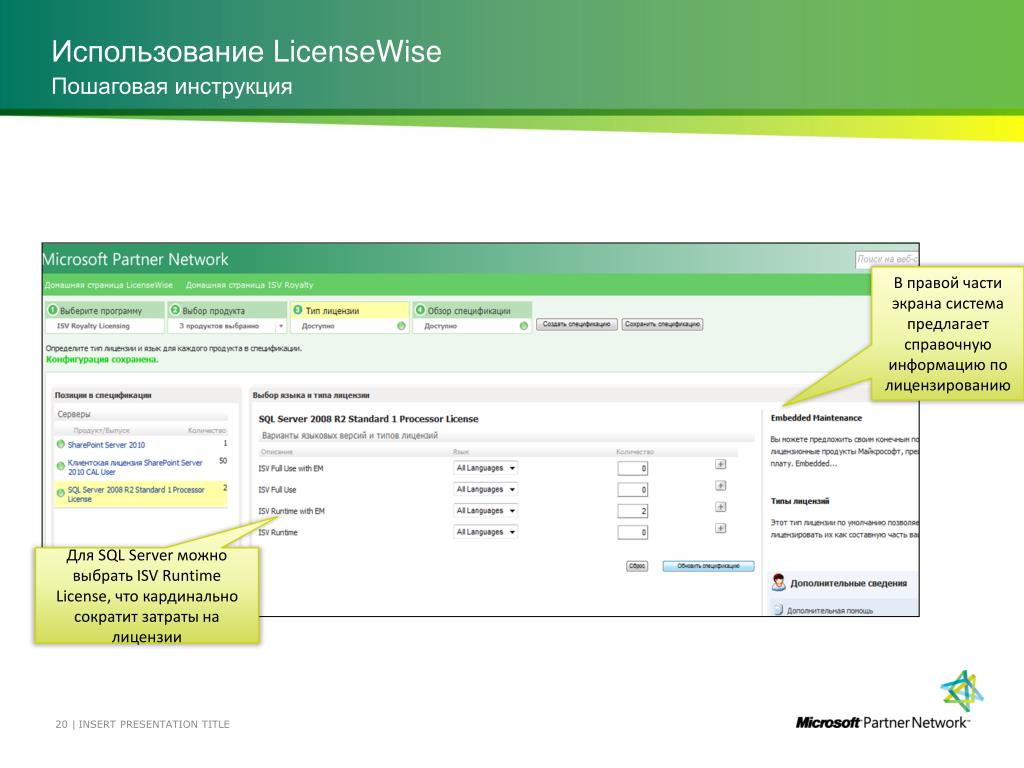Image resolution: width=1024 pixels, height=768 pixels.
Task: Open language dropdown for ISV Runtime
Action: click(x=486, y=532)
